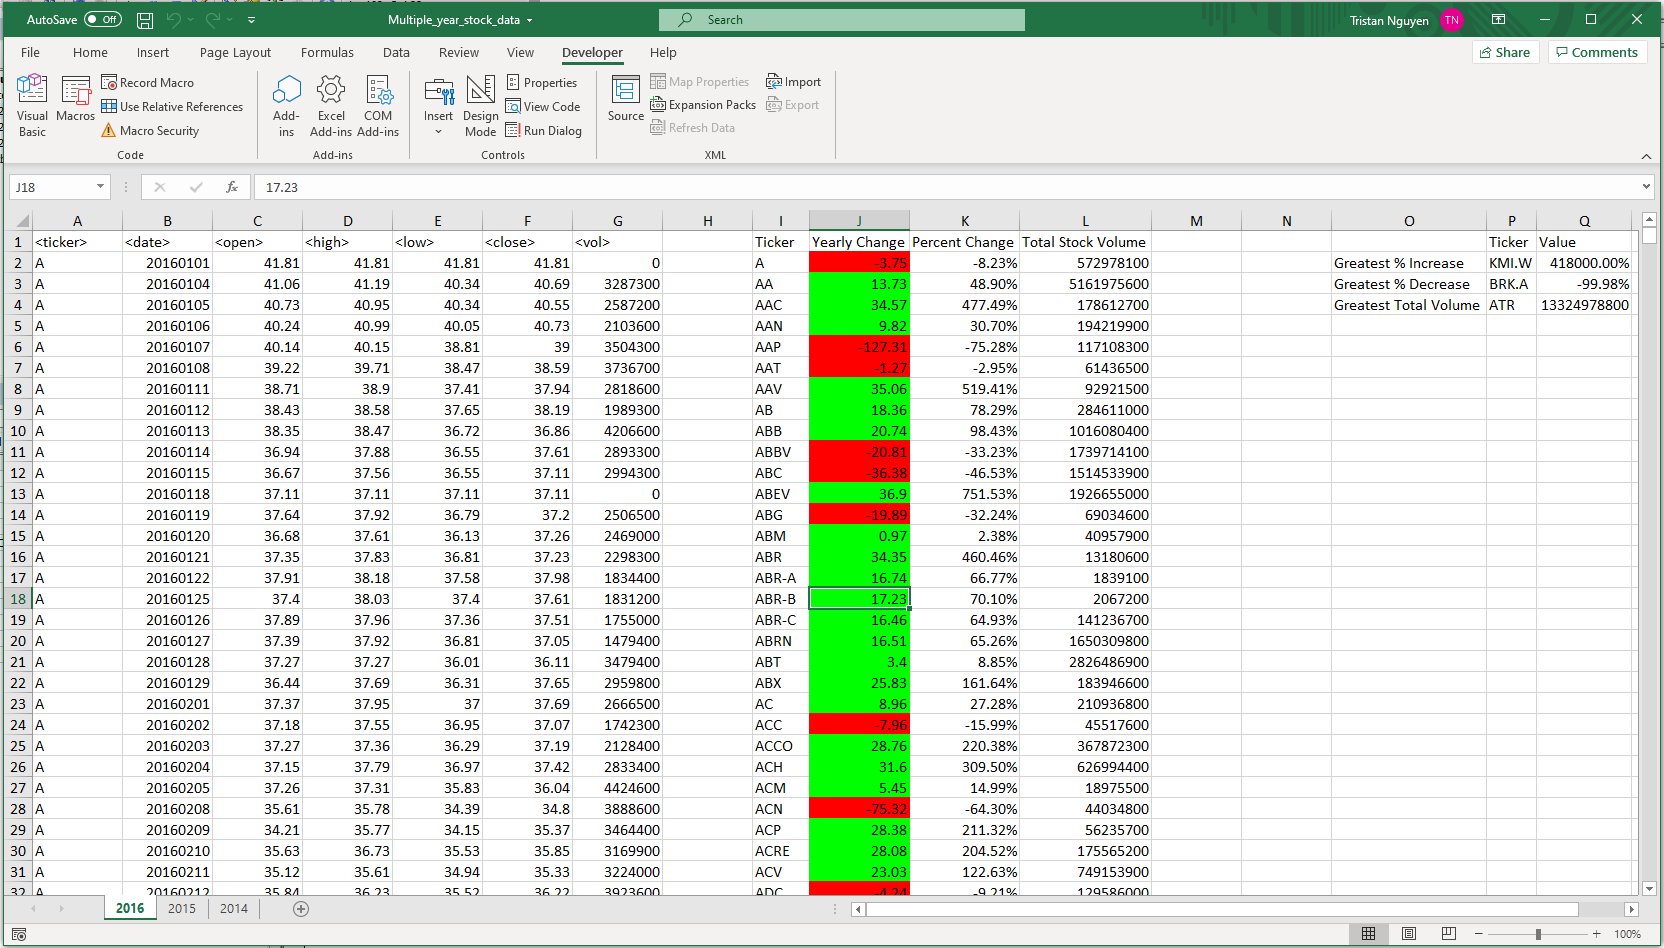This screenshot has height=948, width=1664.
Task: Open the Help tab
Action: tap(663, 53)
